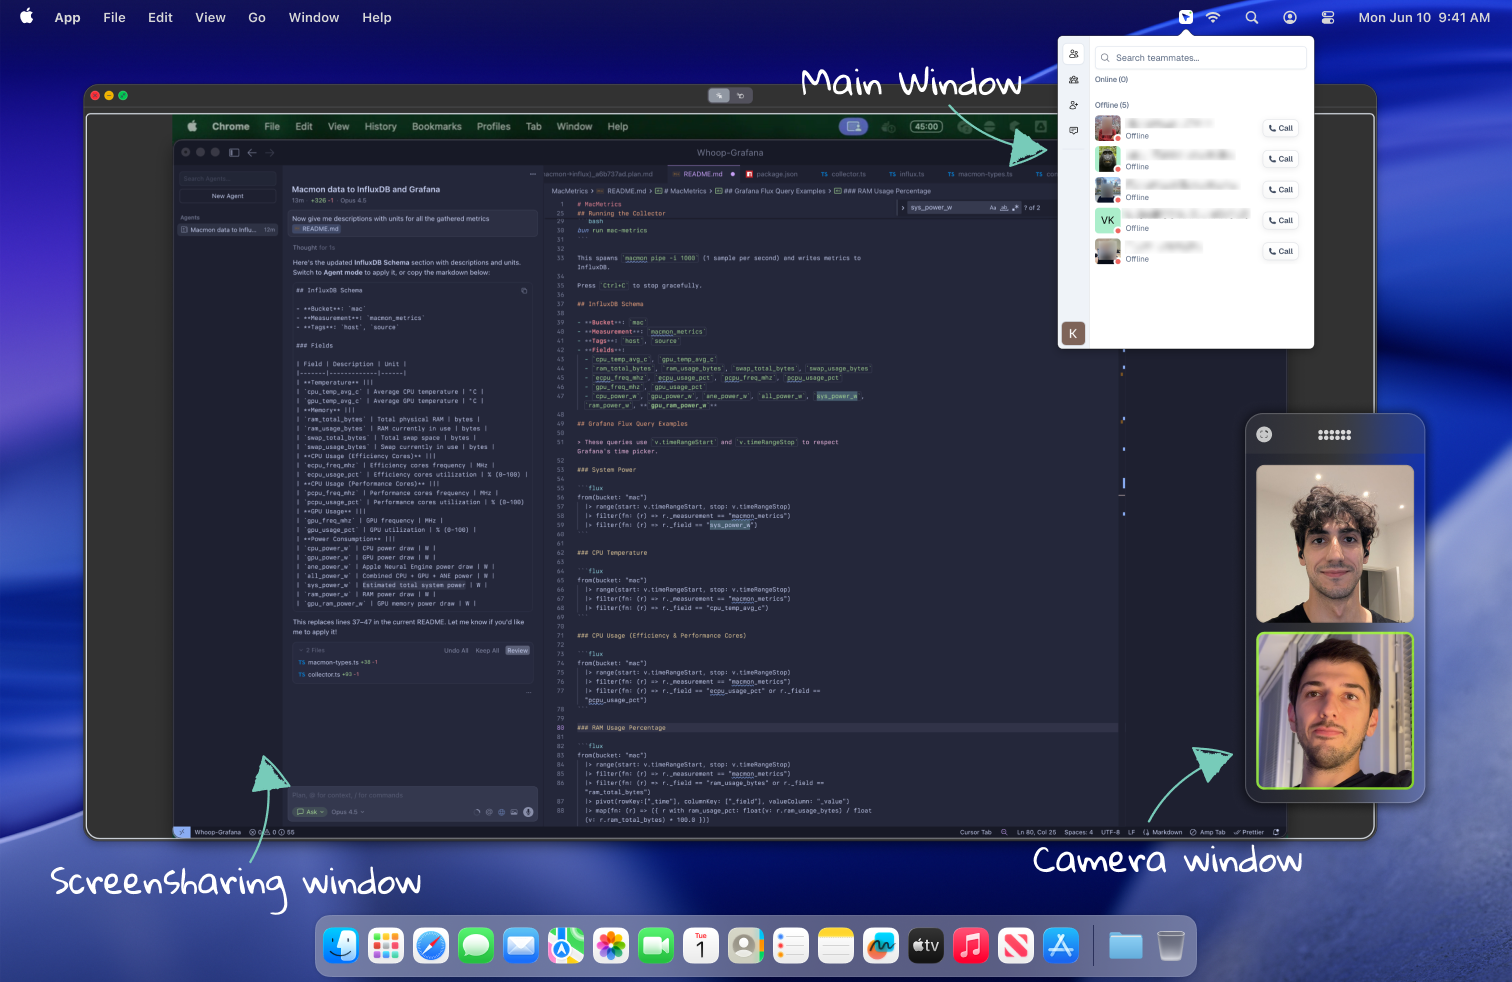This screenshot has height=982, width=1512.
Task: Open the K profile avatar menu
Action: click(x=1073, y=334)
